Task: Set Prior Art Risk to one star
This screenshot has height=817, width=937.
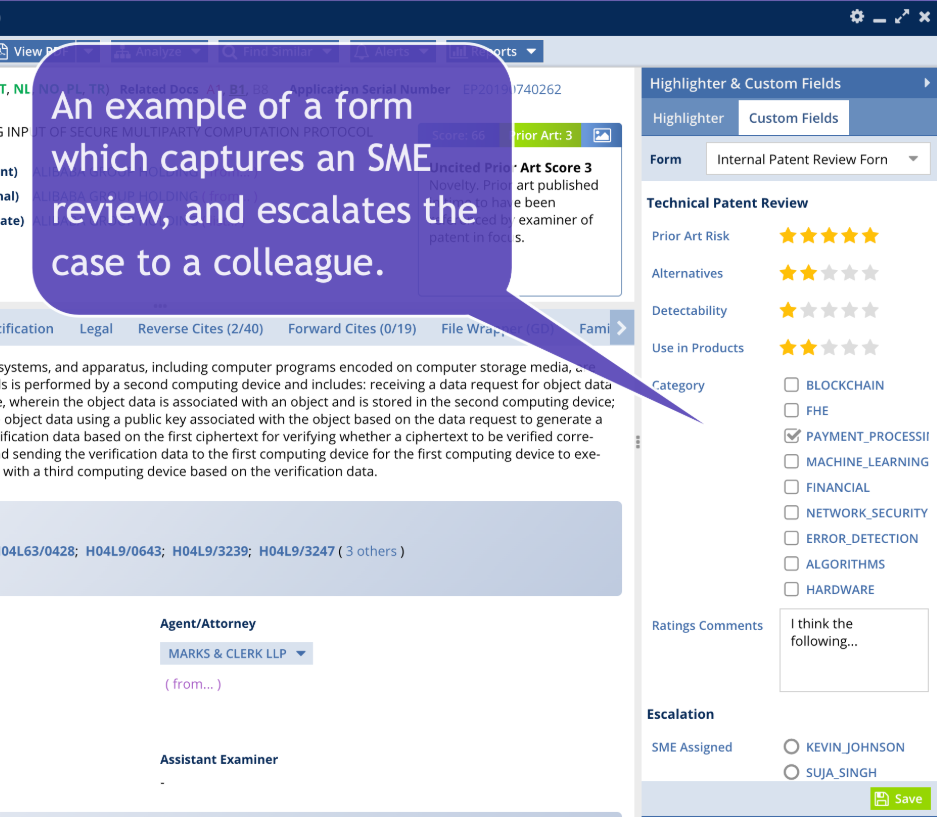Action: click(788, 236)
